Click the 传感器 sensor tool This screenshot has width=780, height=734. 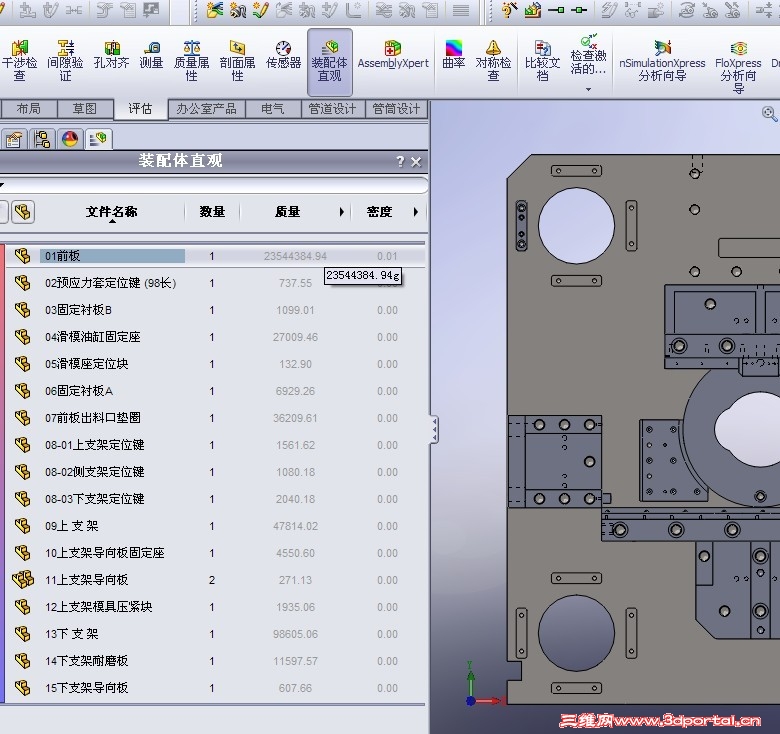[x=284, y=55]
